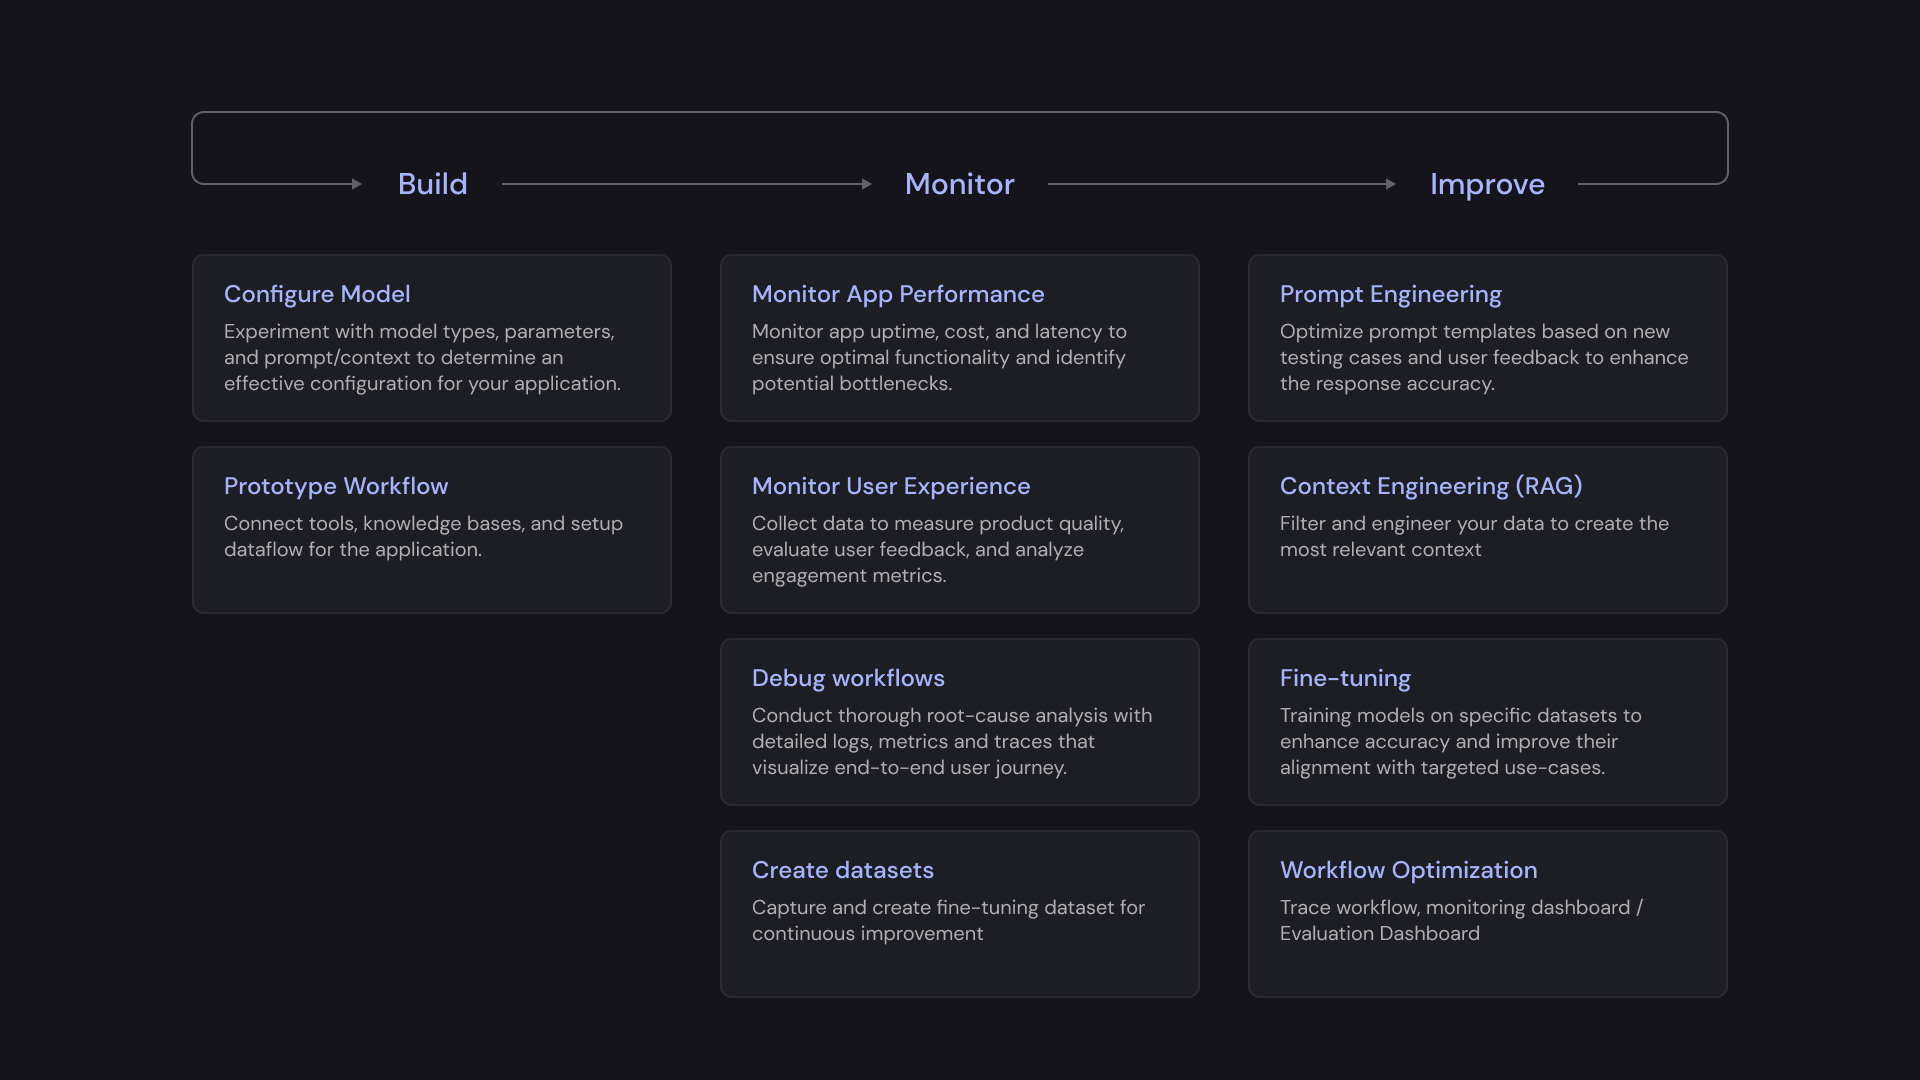1920x1080 pixels.
Task: Open the Debug workflows card
Action: pyautogui.click(x=958, y=721)
